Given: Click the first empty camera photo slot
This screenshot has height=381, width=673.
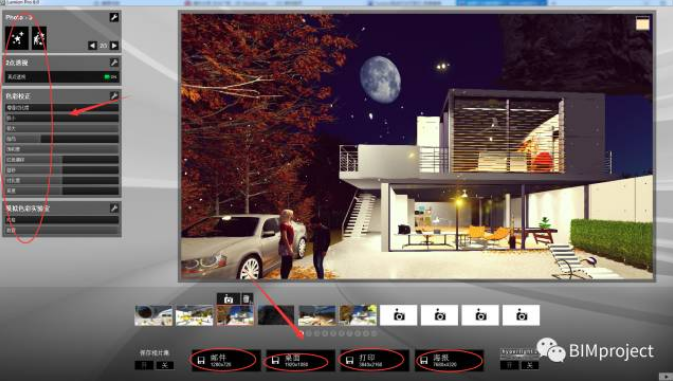Looking at the screenshot, I should [399, 316].
